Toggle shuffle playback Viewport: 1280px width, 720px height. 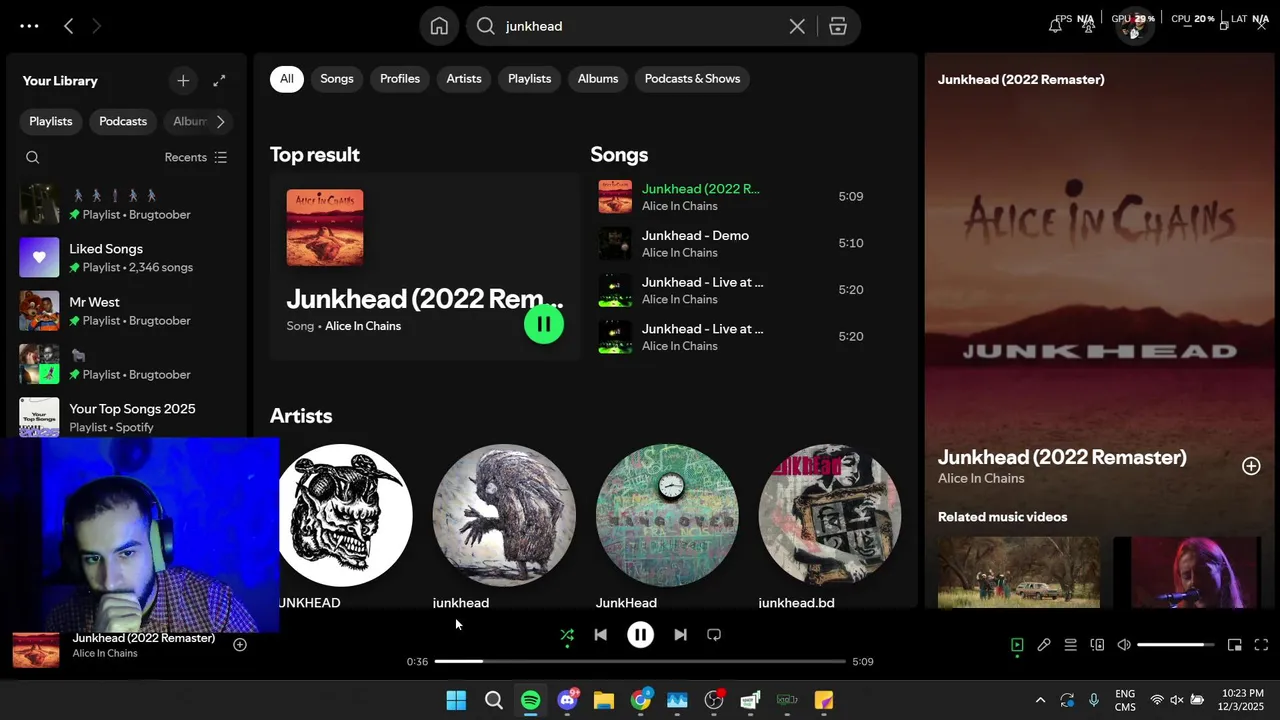click(567, 635)
